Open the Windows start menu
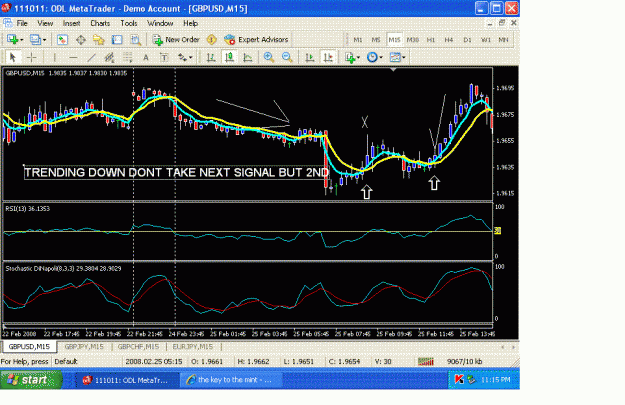 (31, 379)
